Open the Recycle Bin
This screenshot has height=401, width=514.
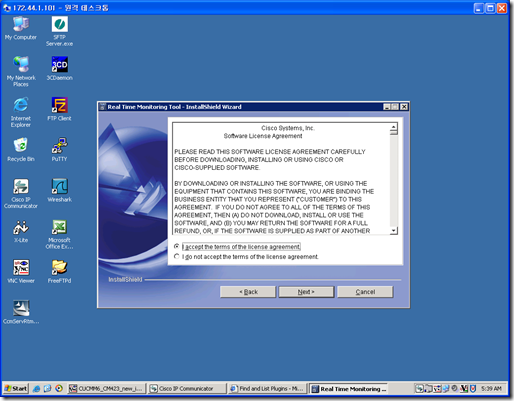21,150
